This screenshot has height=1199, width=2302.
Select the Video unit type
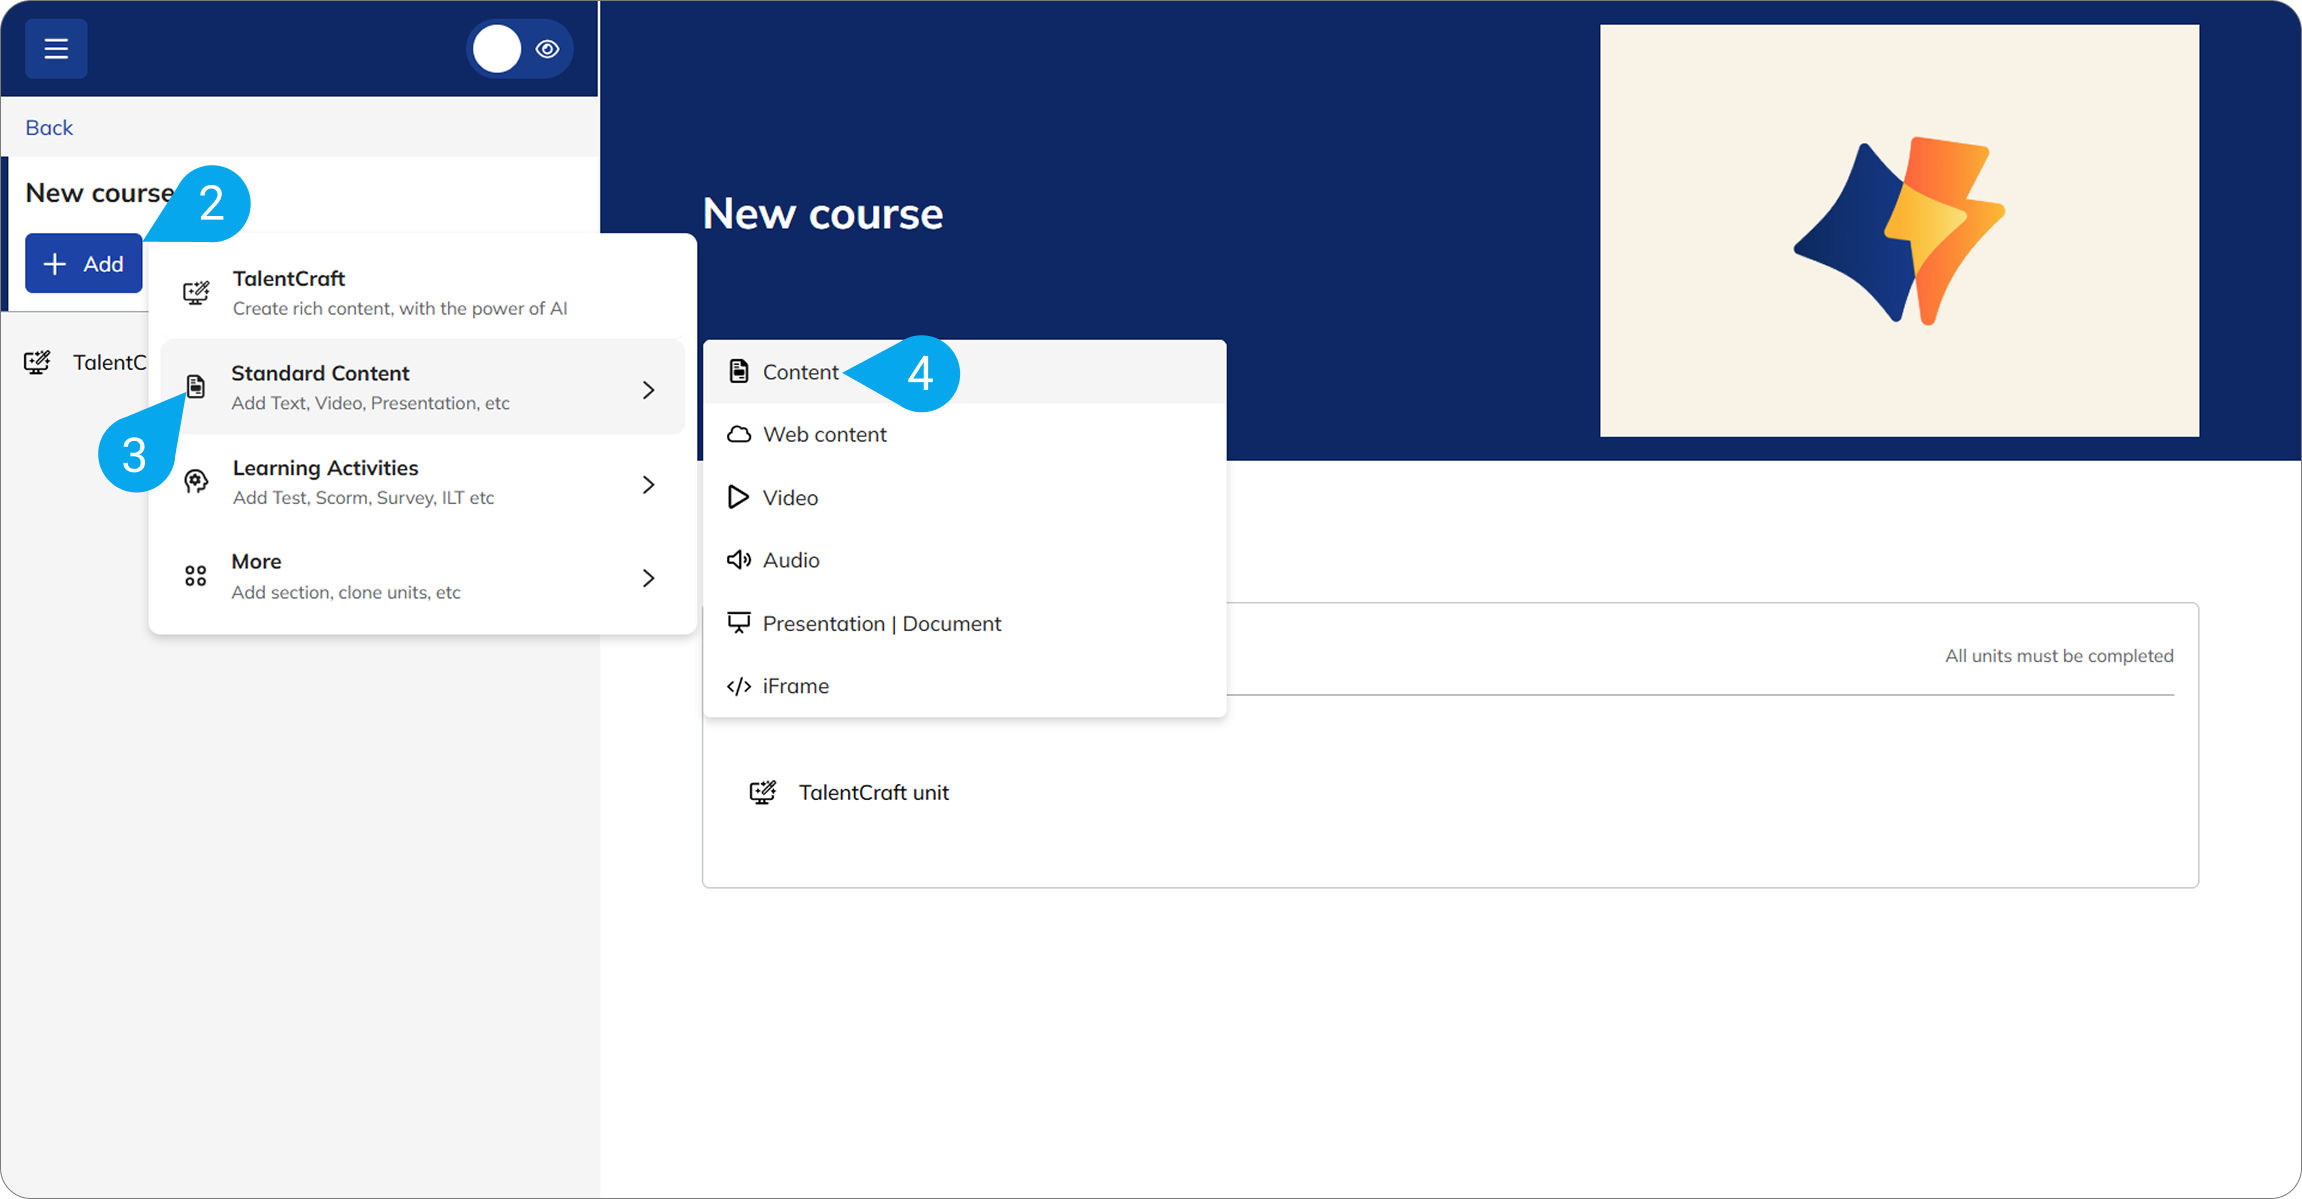[964, 497]
